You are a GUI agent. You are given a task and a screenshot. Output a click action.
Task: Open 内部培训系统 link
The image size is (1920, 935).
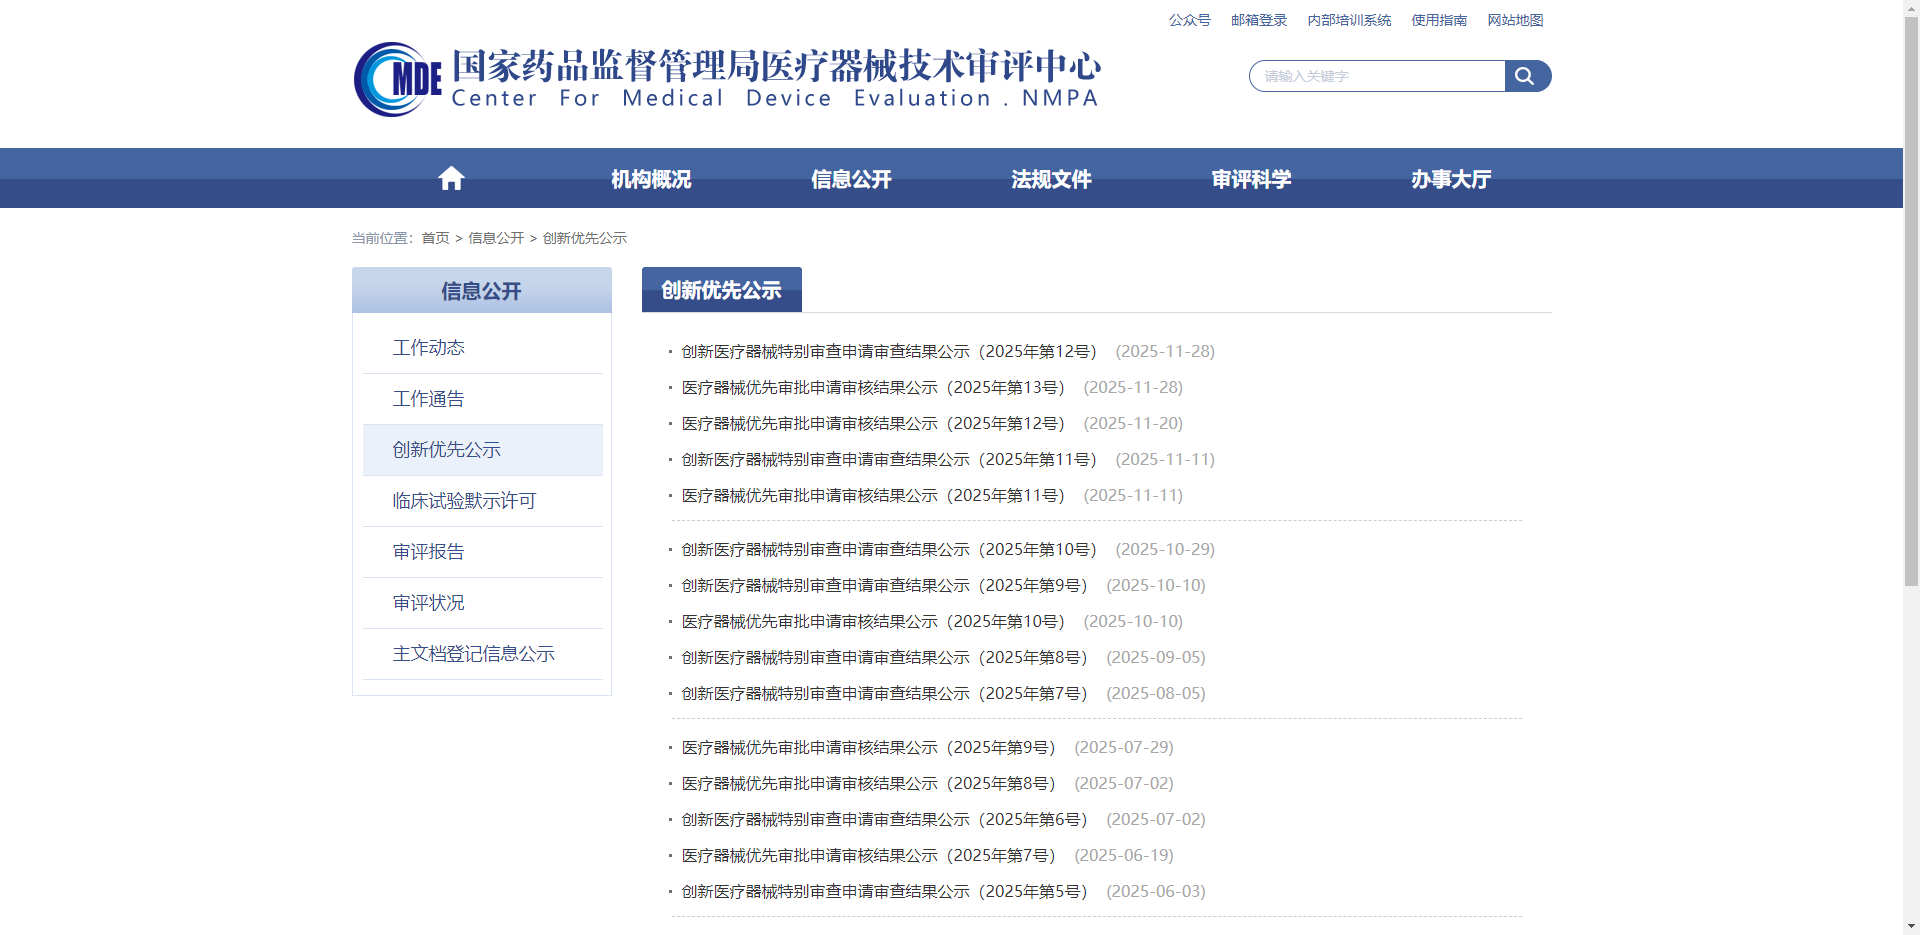(x=1349, y=20)
